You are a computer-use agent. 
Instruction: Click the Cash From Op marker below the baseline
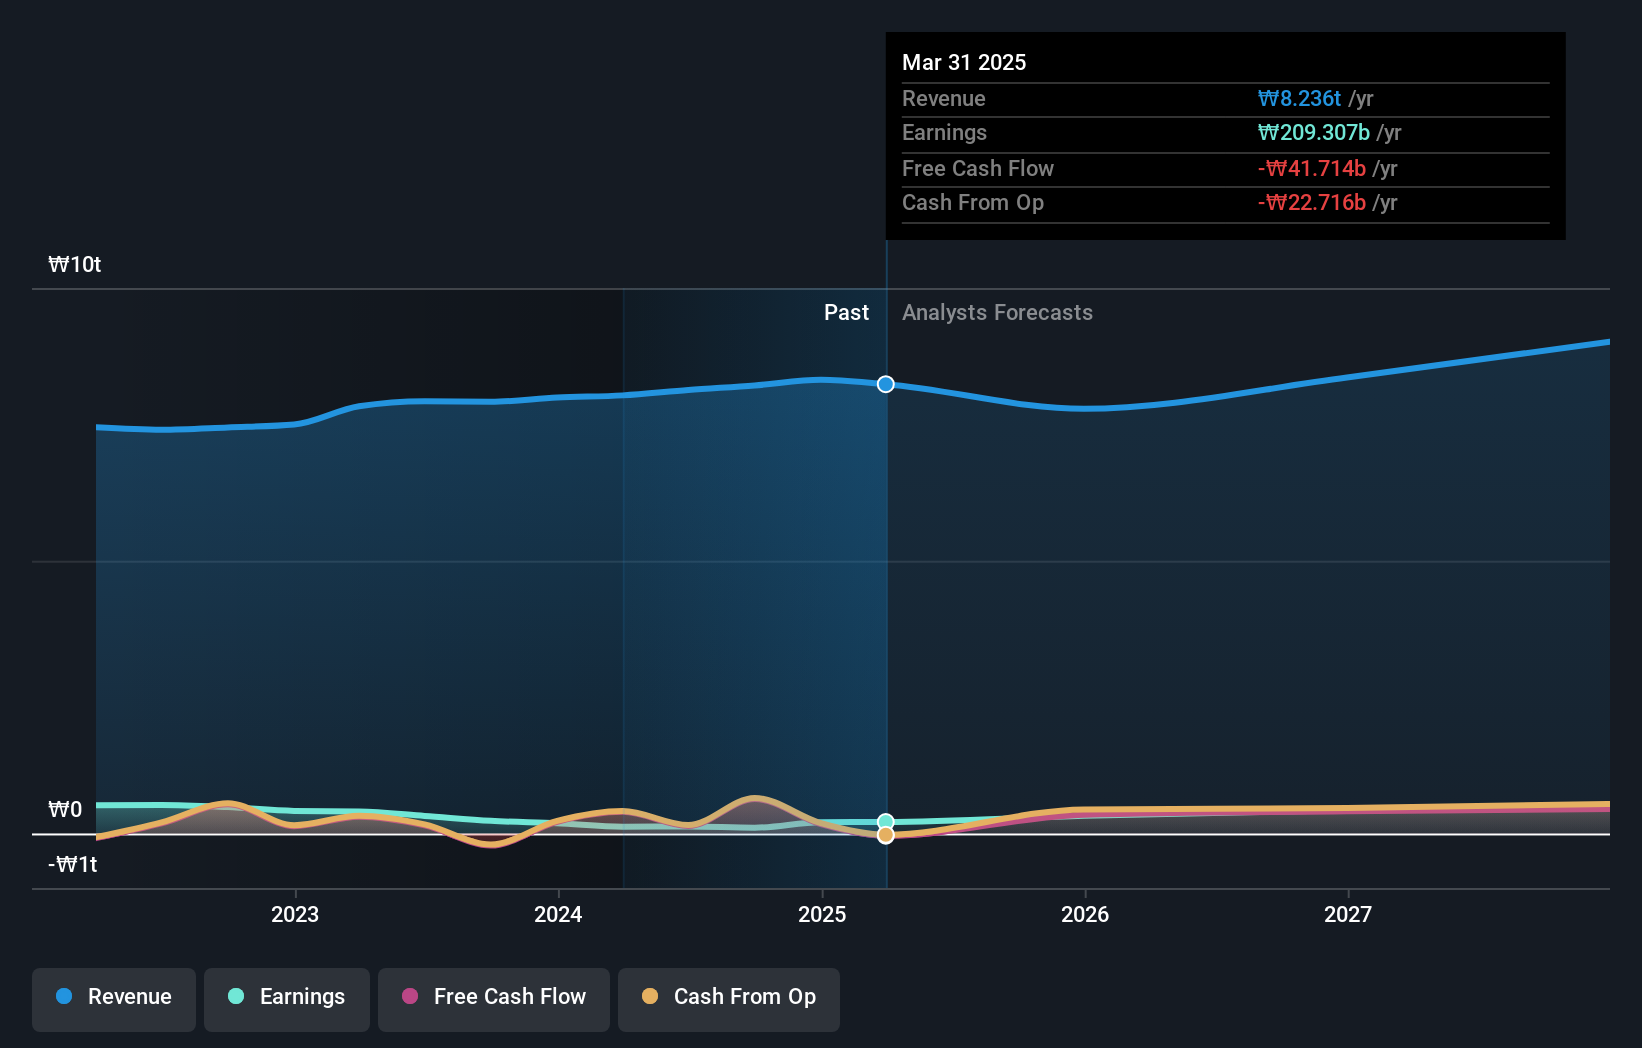tap(885, 835)
